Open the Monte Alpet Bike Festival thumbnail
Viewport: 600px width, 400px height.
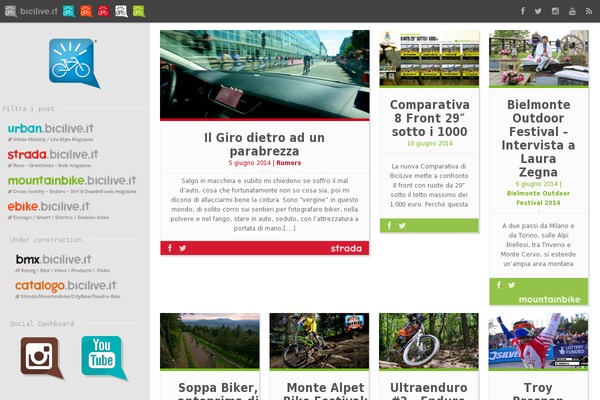tap(320, 341)
